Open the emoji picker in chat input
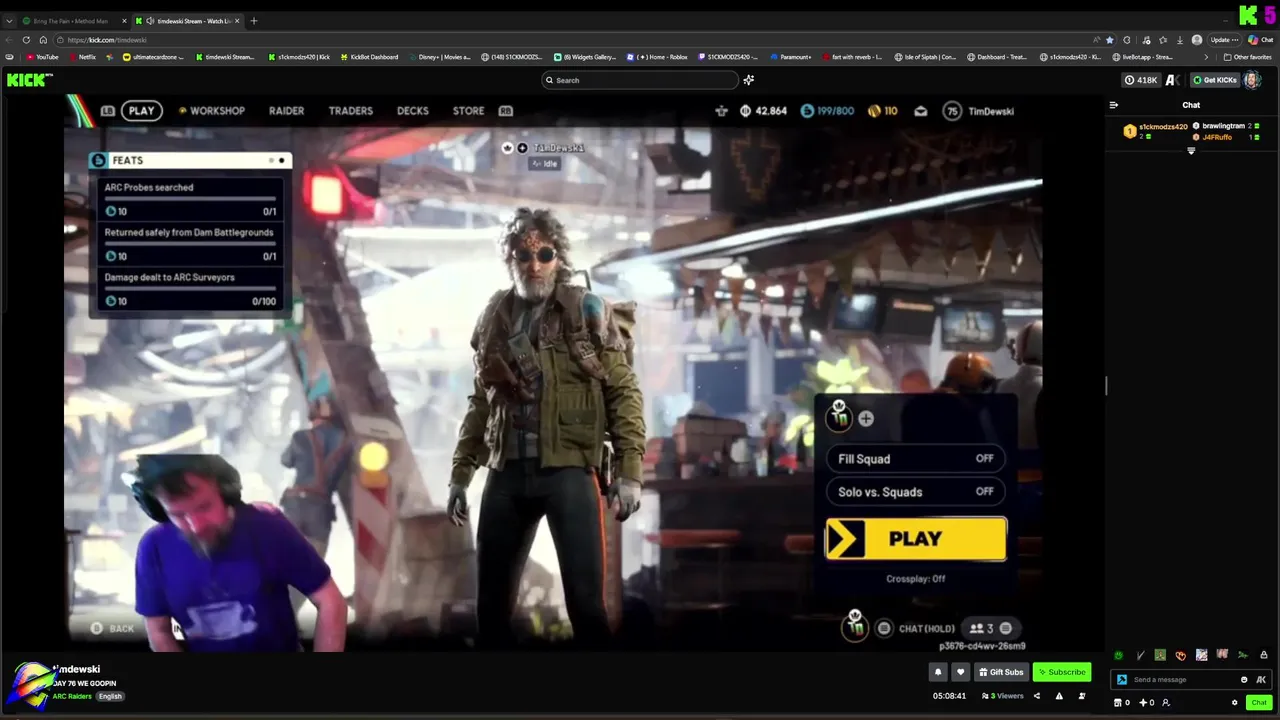This screenshot has height=720, width=1280. click(1244, 680)
